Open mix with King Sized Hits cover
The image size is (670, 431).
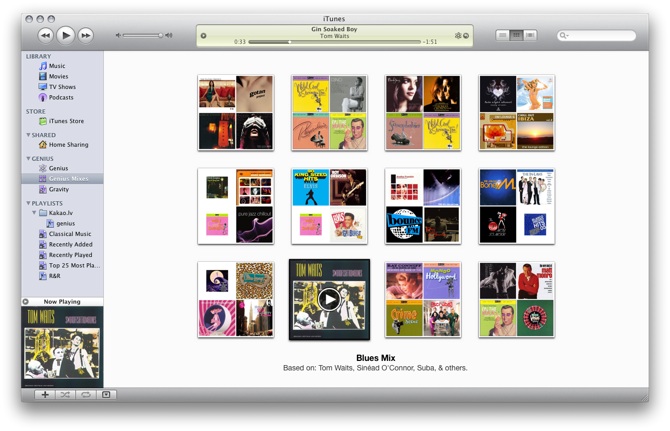click(329, 206)
